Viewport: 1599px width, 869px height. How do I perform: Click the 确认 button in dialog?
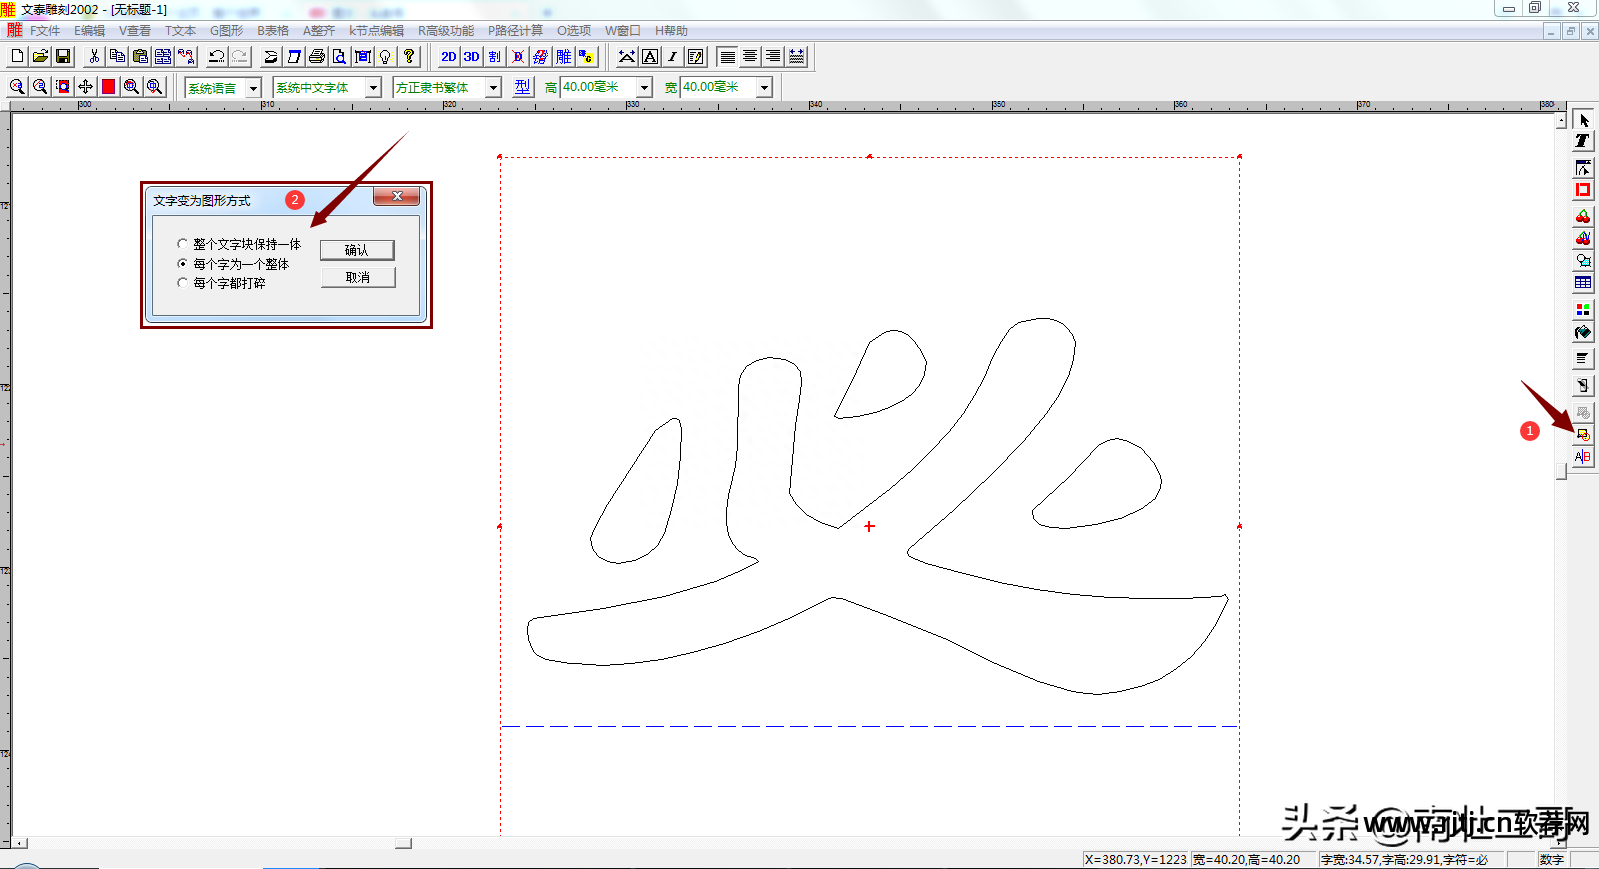coord(357,250)
